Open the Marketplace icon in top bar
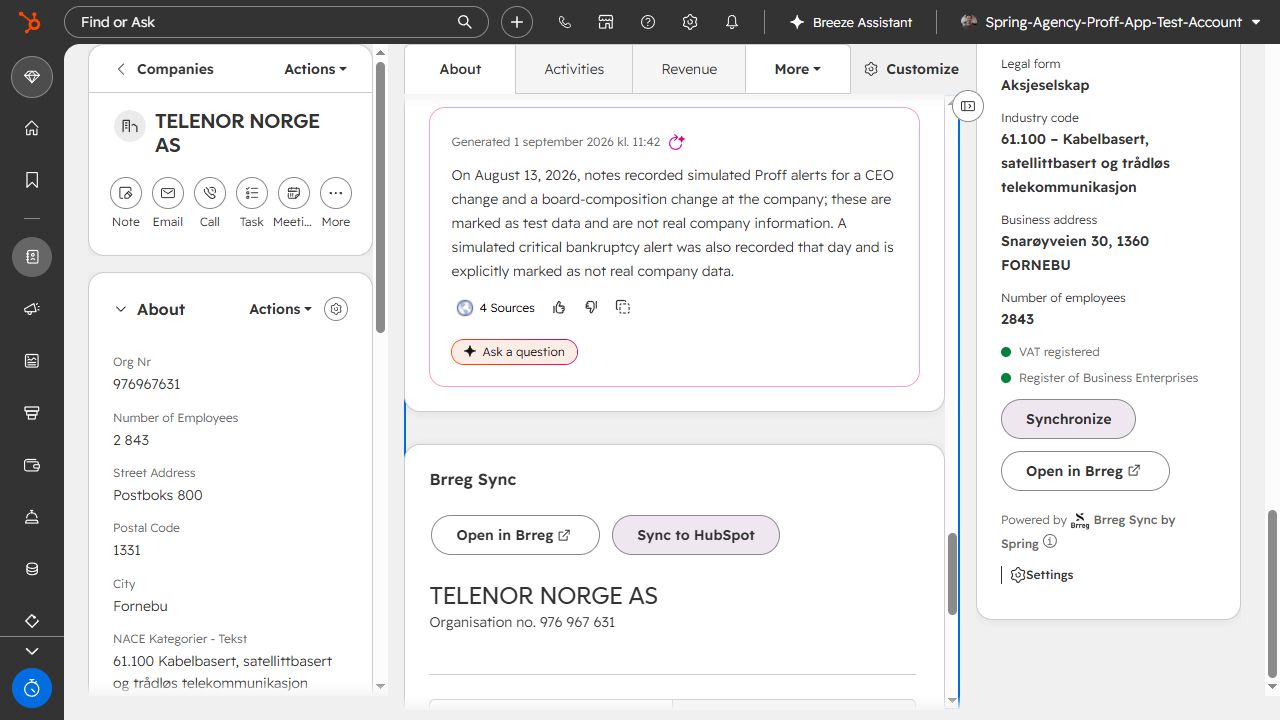1280x720 pixels. tap(606, 22)
